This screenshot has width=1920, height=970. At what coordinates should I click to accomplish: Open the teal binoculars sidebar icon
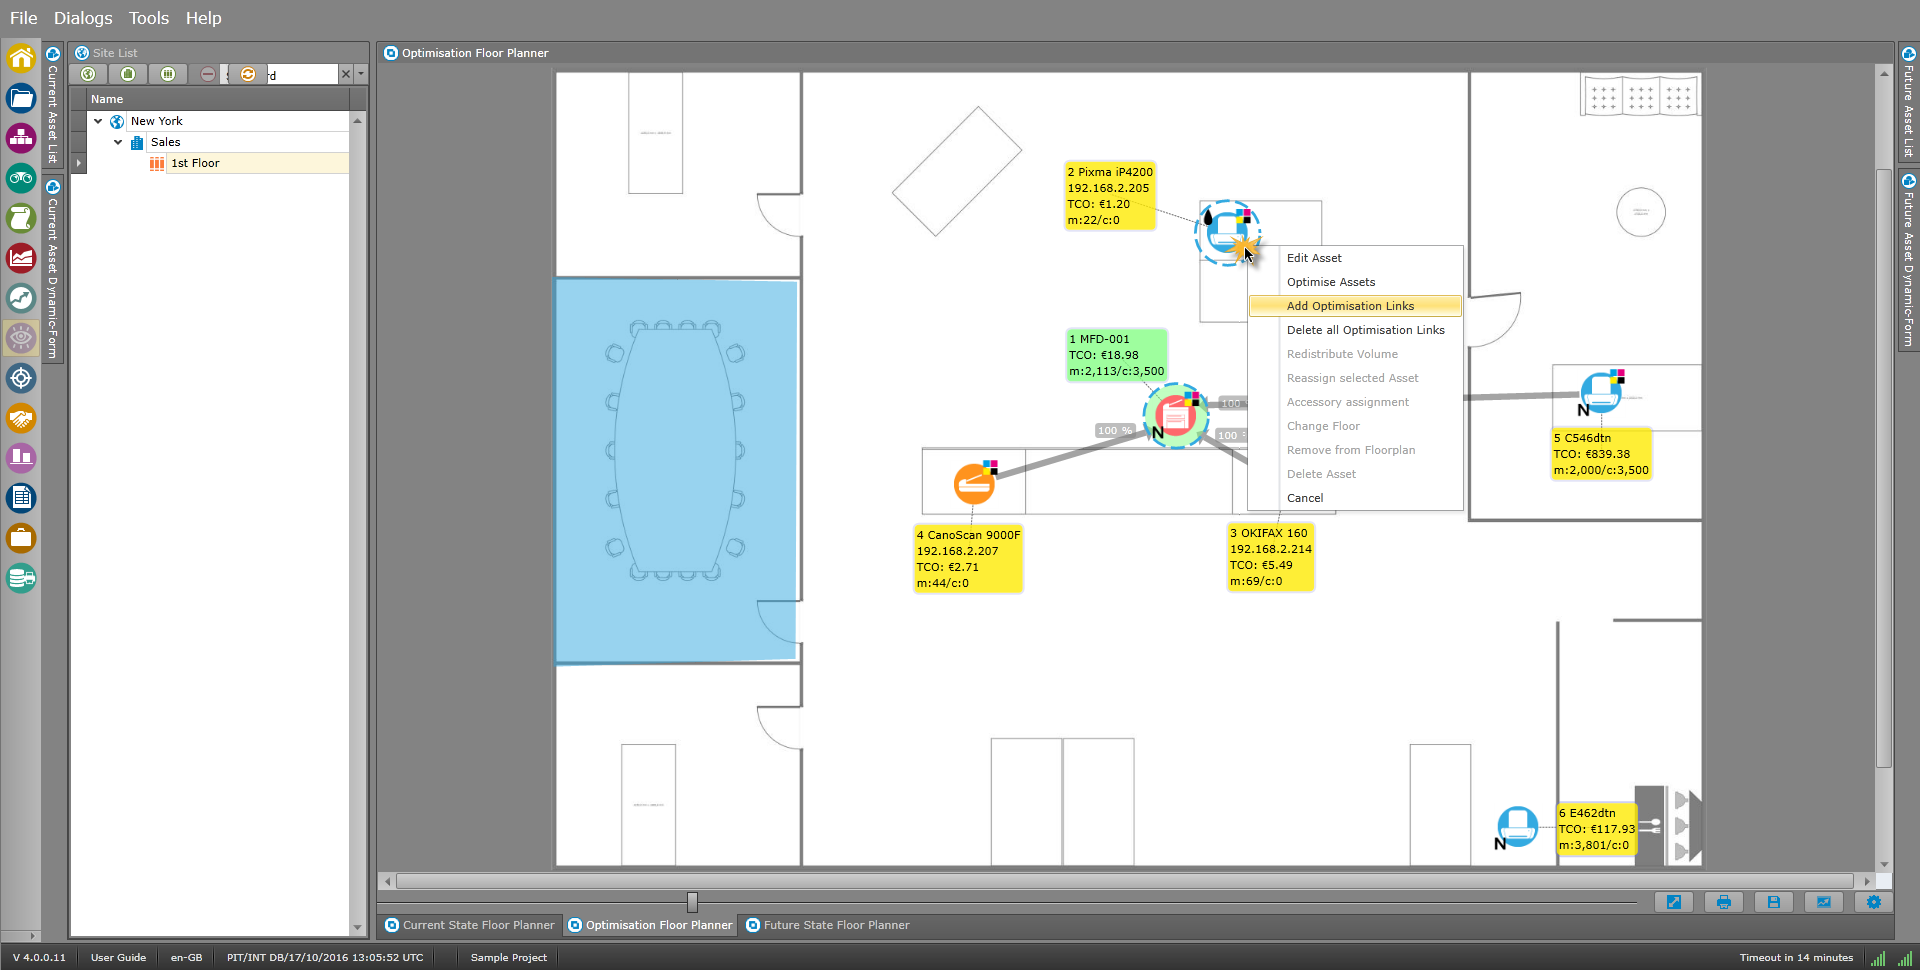pyautogui.click(x=21, y=178)
